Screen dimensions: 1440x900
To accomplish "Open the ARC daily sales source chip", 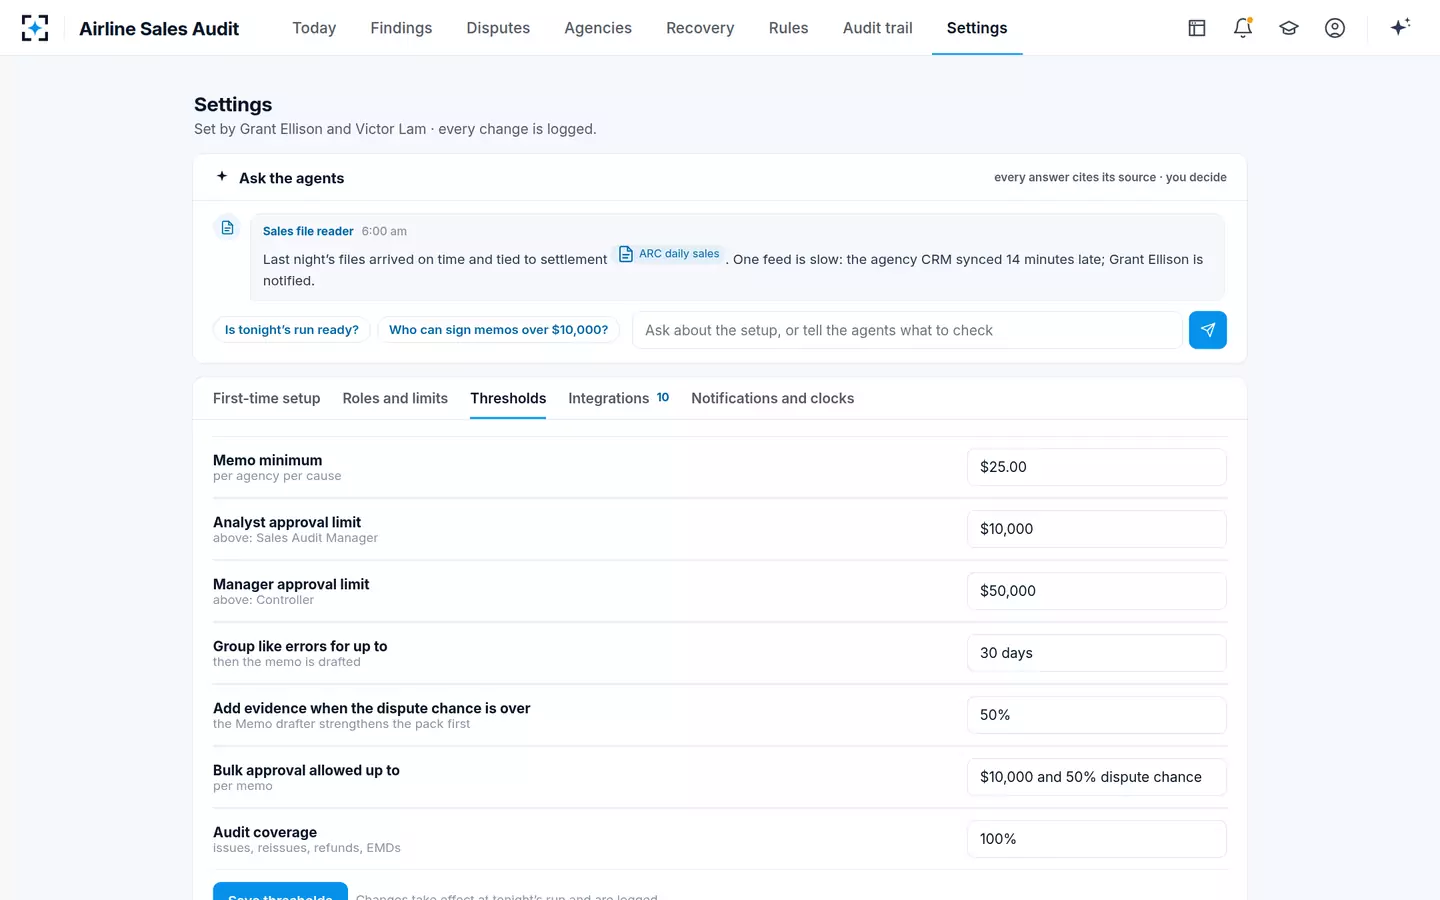I will [x=669, y=254].
